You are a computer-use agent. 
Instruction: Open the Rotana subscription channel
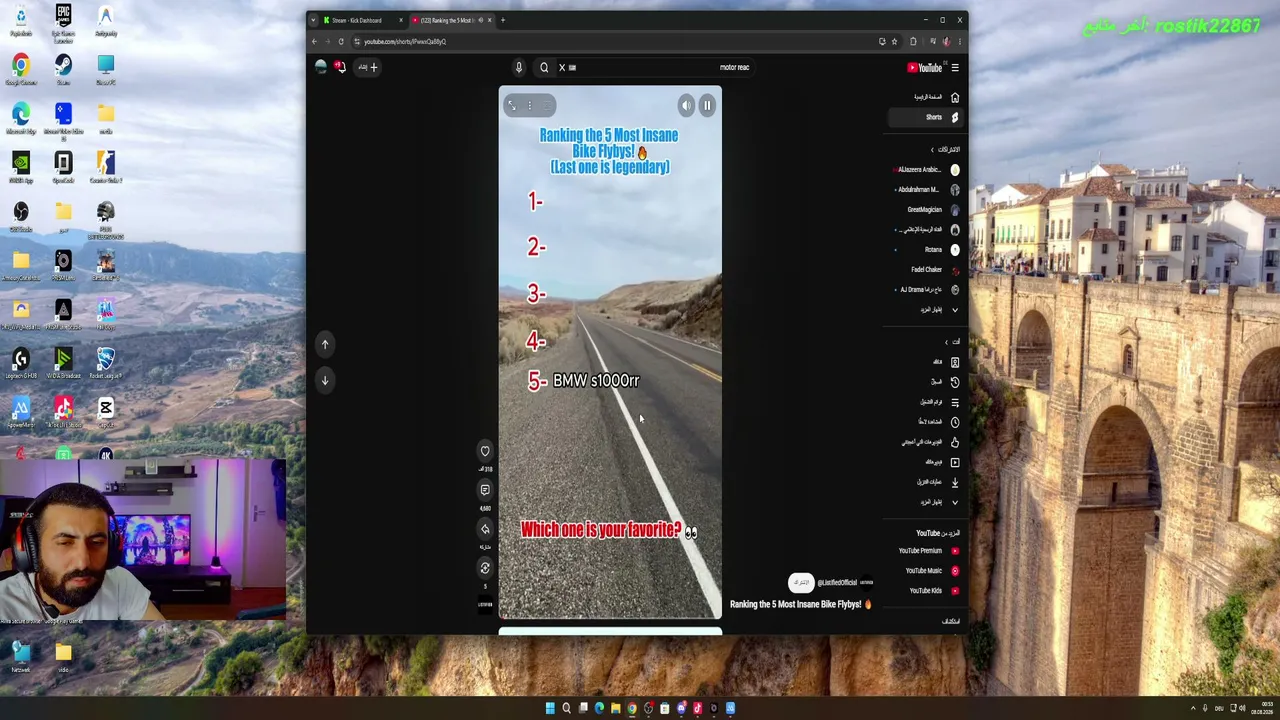[x=926, y=250]
